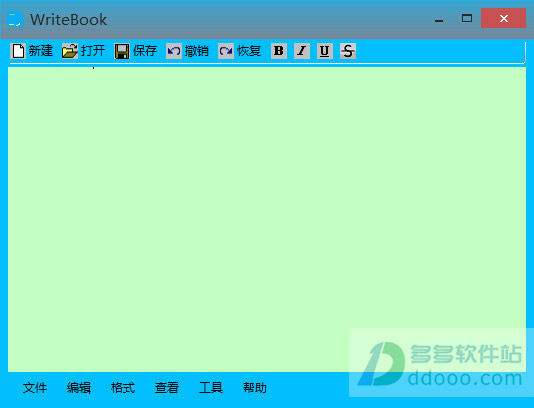Open the 文件 (File) menu
This screenshot has width=534, height=408.
tap(35, 388)
